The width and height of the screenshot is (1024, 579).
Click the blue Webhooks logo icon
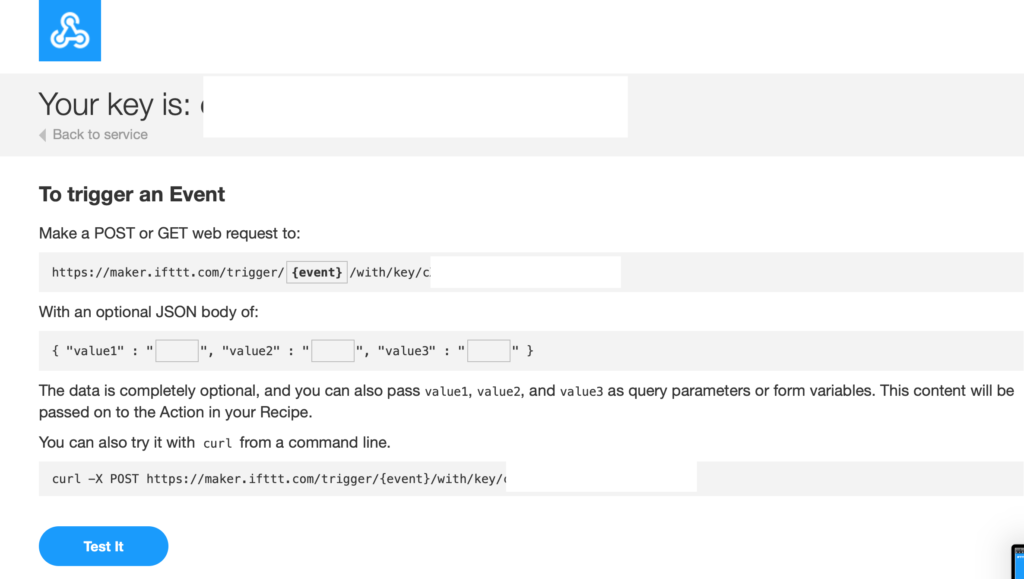tap(70, 31)
